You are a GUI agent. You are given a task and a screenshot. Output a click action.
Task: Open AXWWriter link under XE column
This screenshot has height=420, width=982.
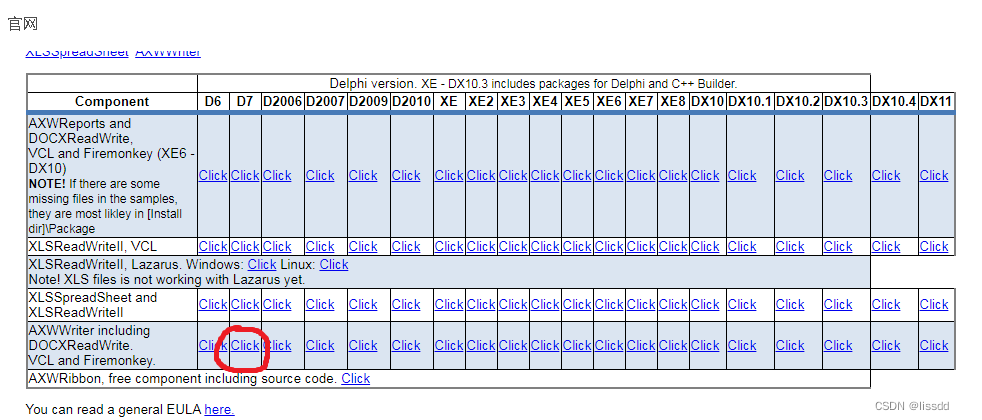pos(449,346)
